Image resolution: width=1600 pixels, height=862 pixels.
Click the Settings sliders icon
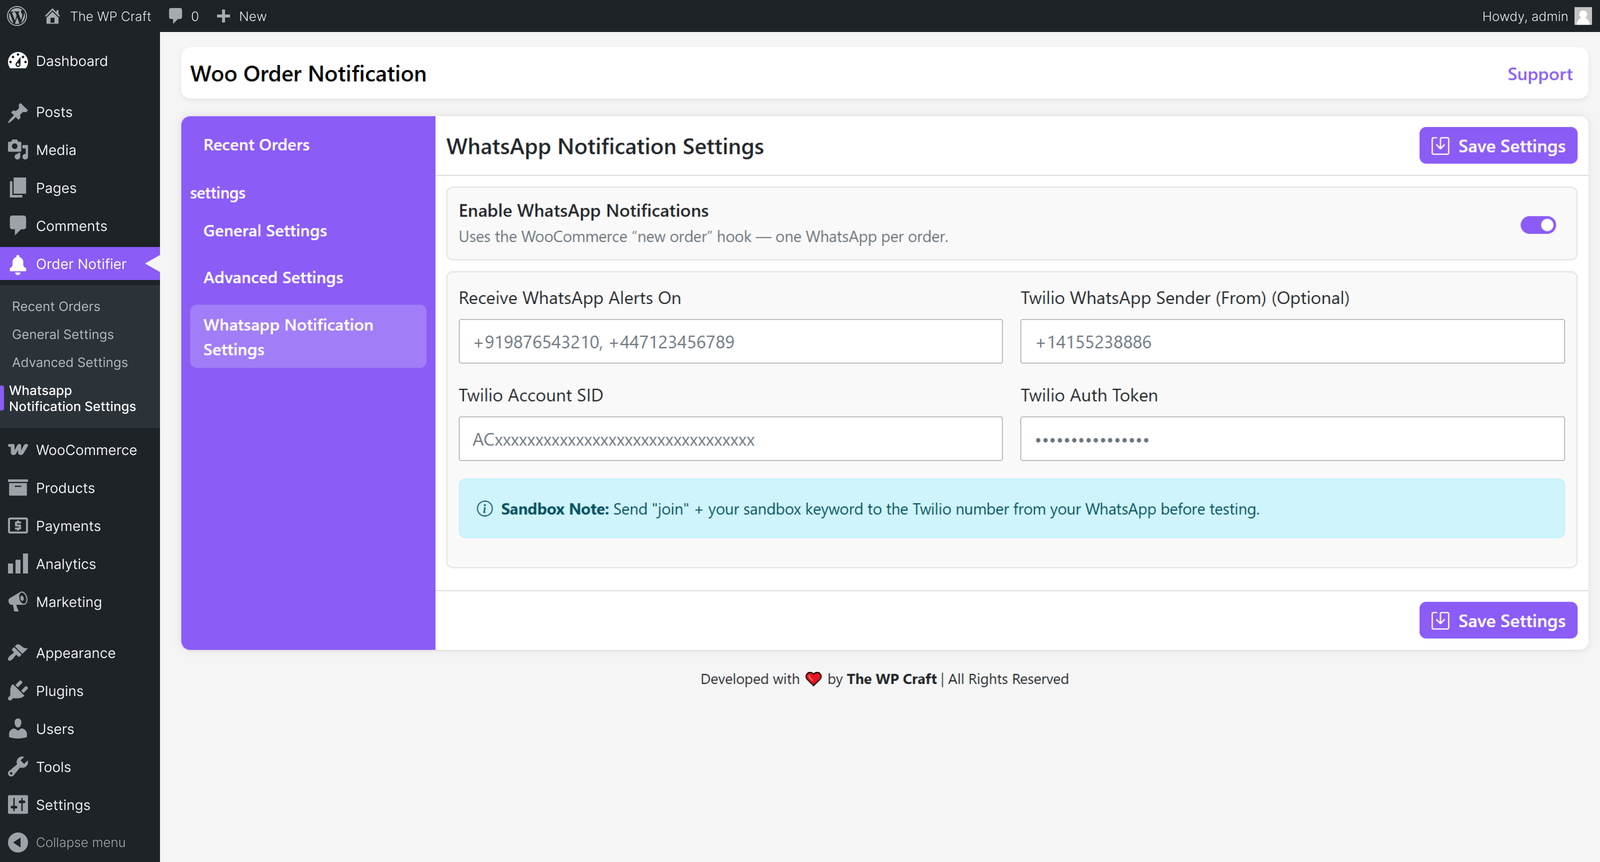[18, 805]
